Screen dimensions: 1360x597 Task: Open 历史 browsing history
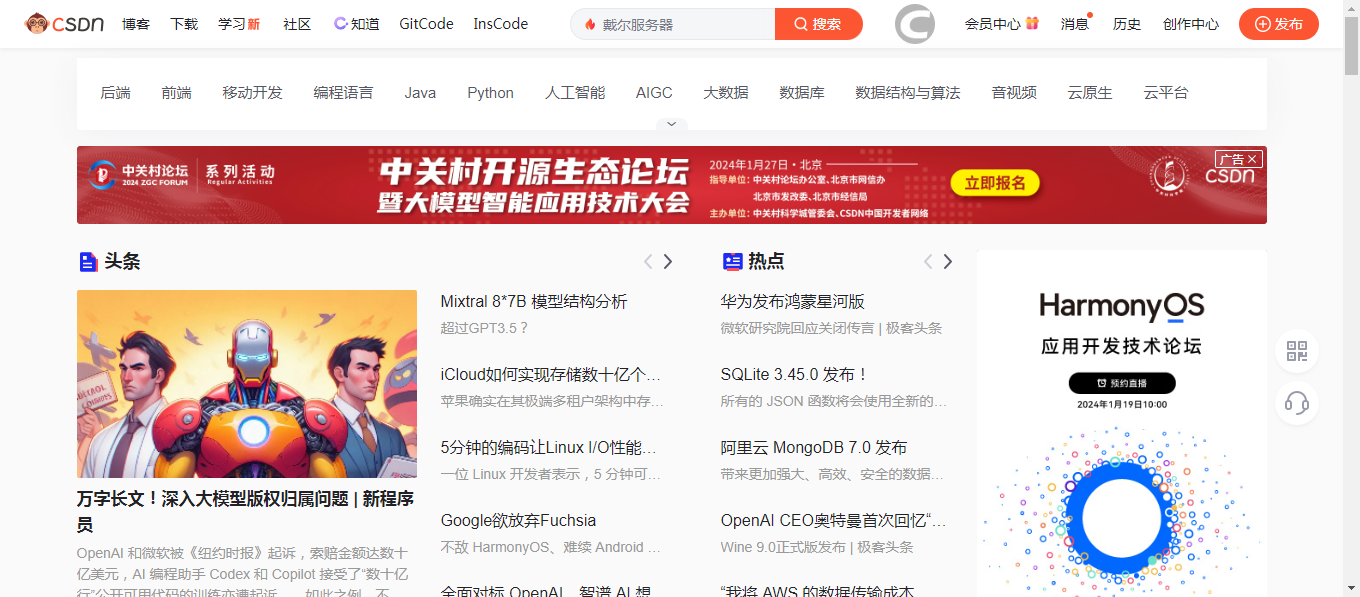coord(1127,24)
